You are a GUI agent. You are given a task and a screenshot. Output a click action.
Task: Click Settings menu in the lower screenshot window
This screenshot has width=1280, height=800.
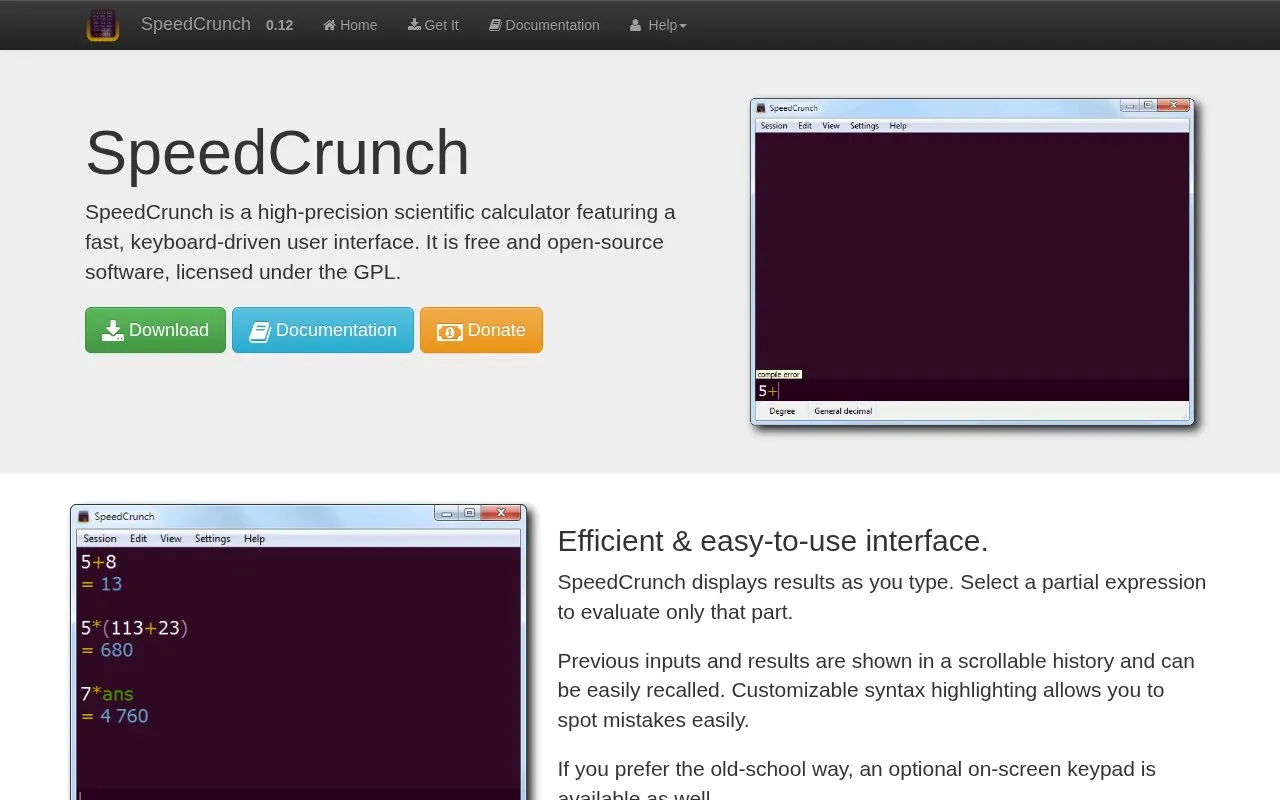pos(212,538)
